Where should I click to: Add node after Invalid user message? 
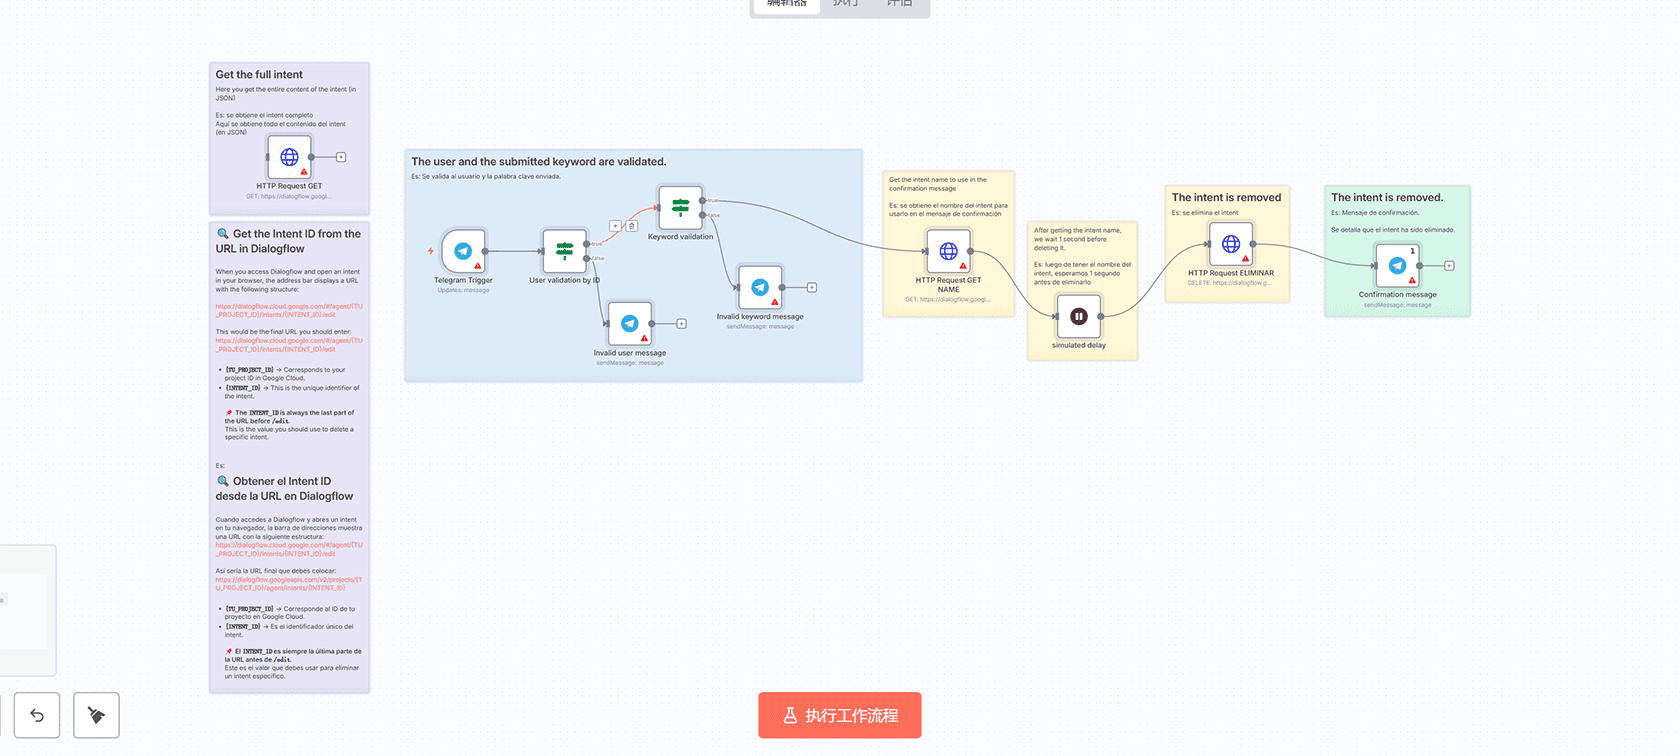pyautogui.click(x=681, y=324)
